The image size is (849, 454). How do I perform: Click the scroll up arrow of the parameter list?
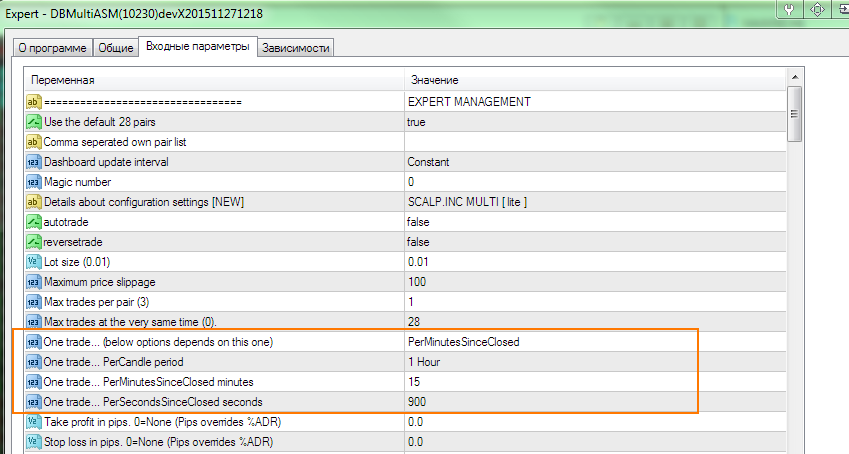point(794,77)
